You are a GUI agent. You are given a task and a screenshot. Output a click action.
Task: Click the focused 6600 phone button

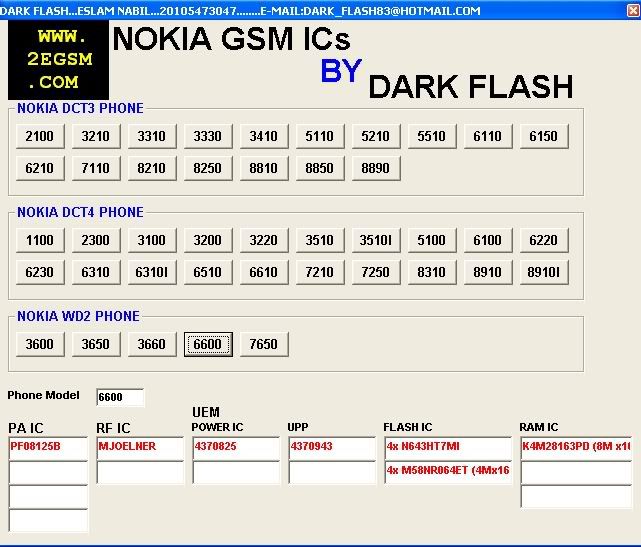208,344
